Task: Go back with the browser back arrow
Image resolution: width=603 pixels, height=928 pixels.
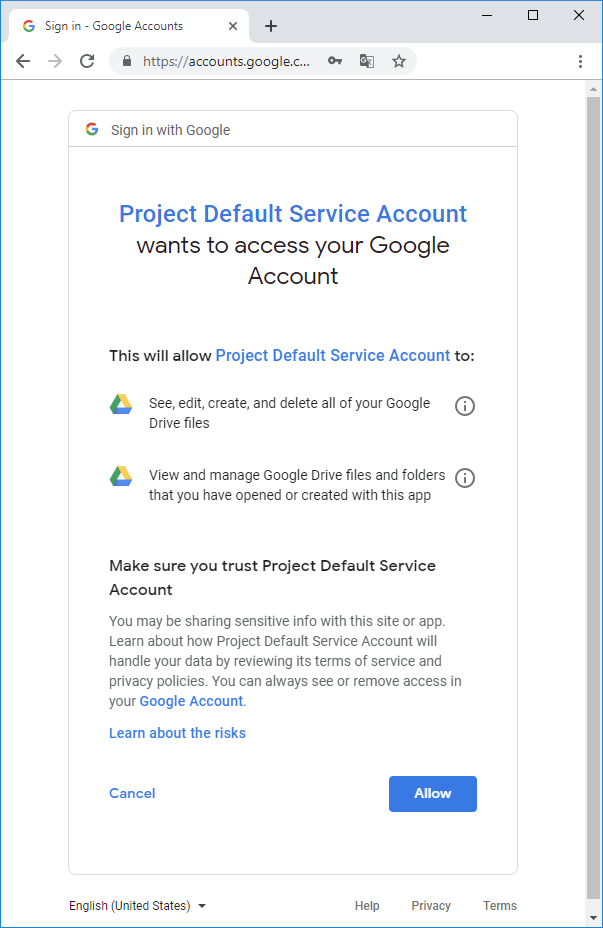Action: [x=23, y=61]
